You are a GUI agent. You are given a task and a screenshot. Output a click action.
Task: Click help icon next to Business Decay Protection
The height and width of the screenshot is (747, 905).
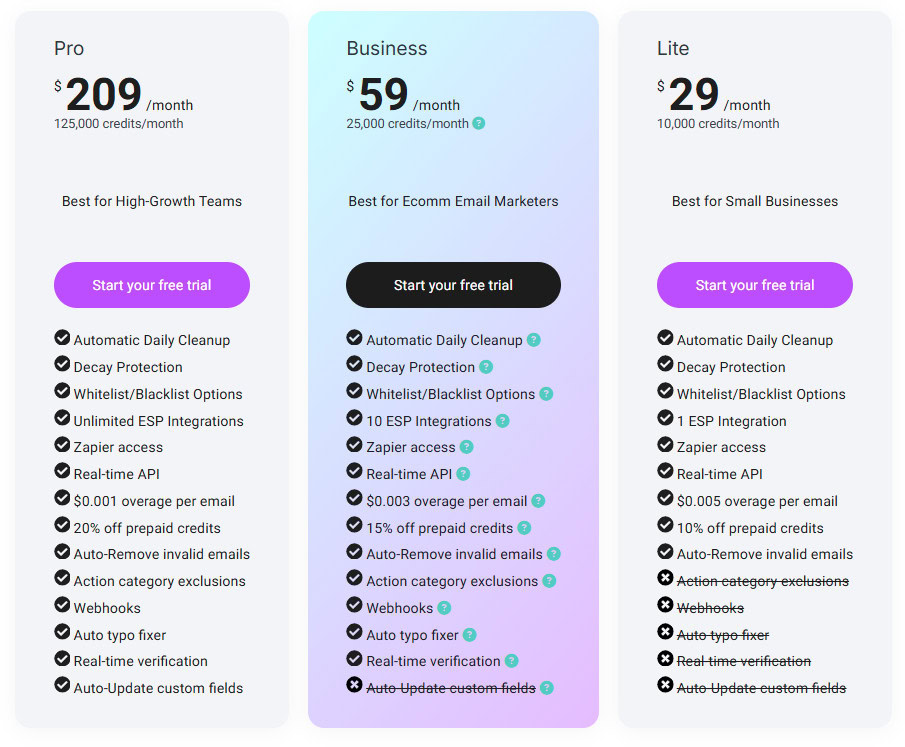pyautogui.click(x=487, y=367)
